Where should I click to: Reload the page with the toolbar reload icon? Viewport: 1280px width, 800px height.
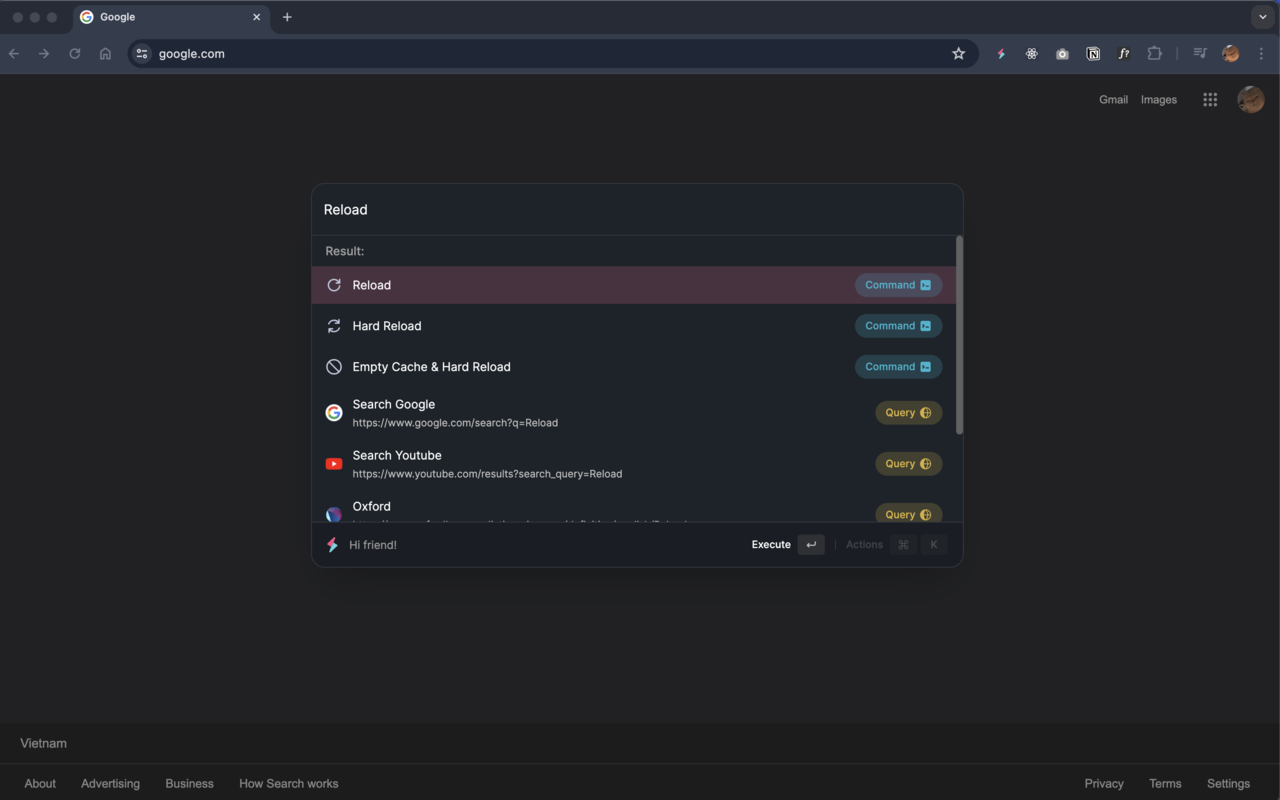[x=74, y=54]
